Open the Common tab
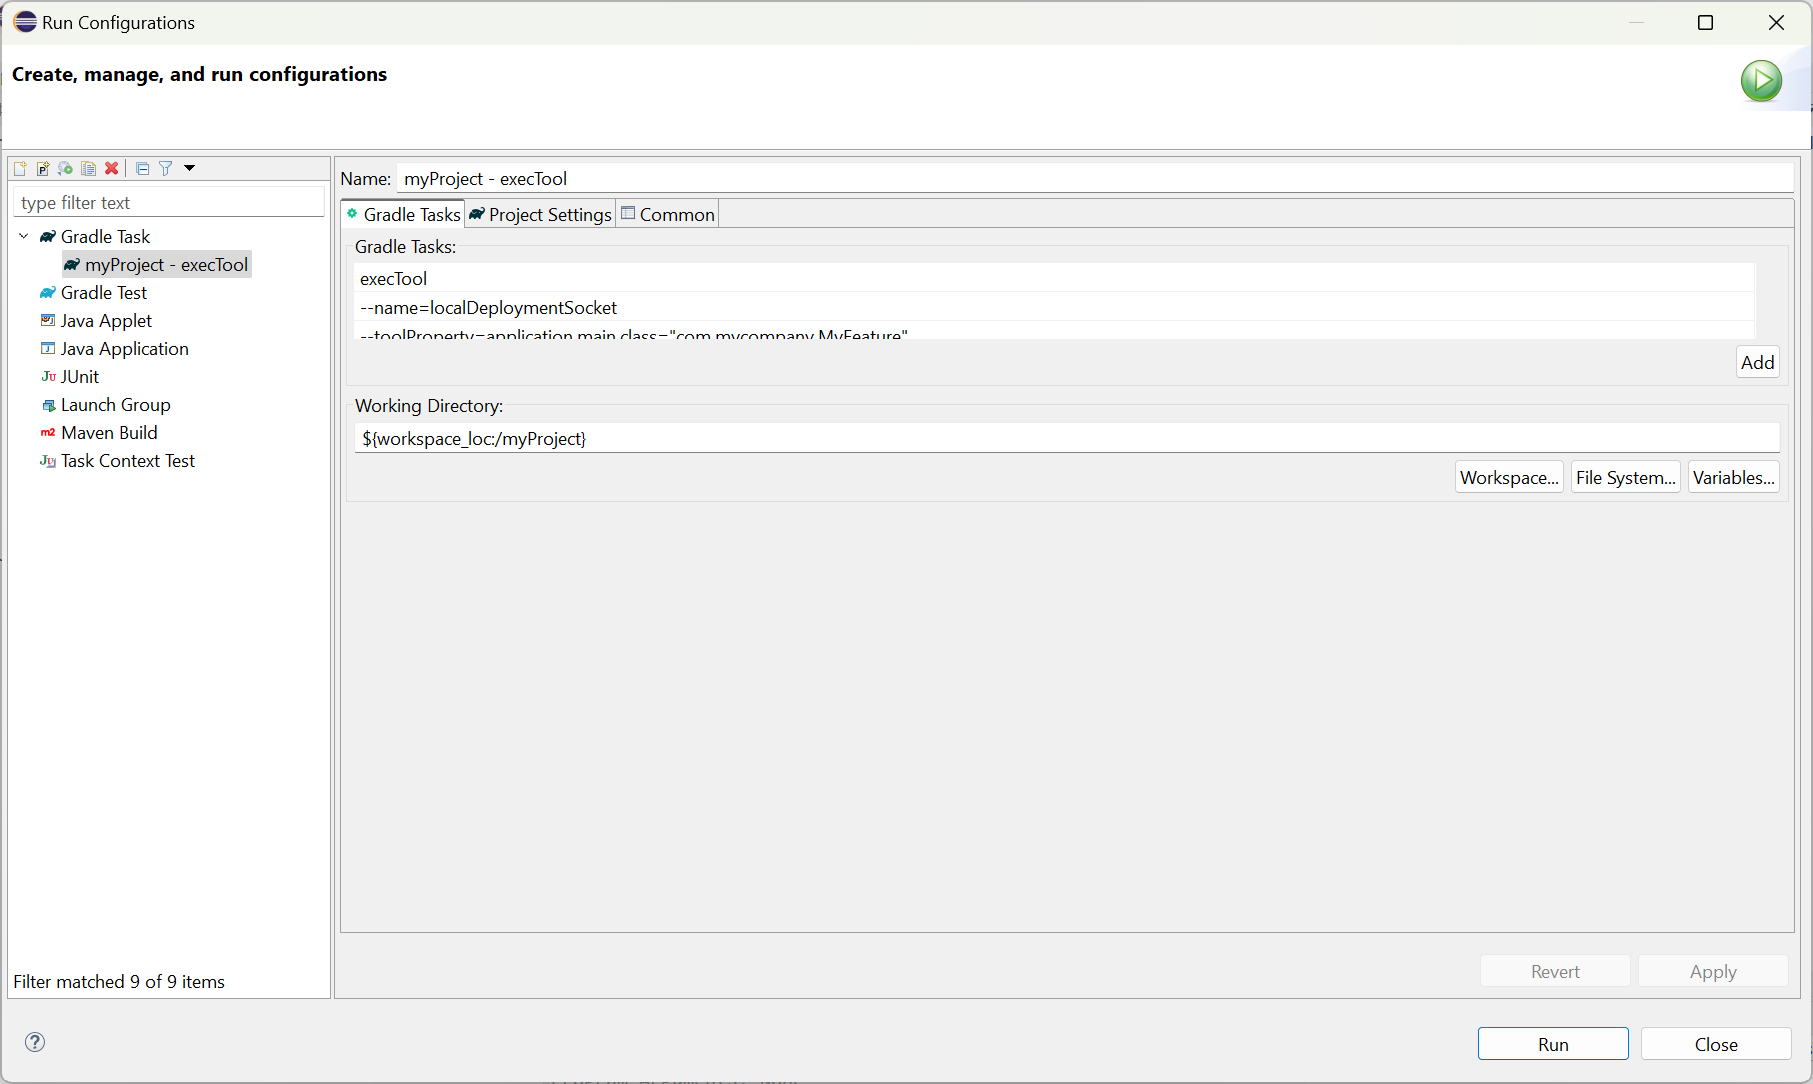This screenshot has height=1084, width=1813. tap(668, 215)
